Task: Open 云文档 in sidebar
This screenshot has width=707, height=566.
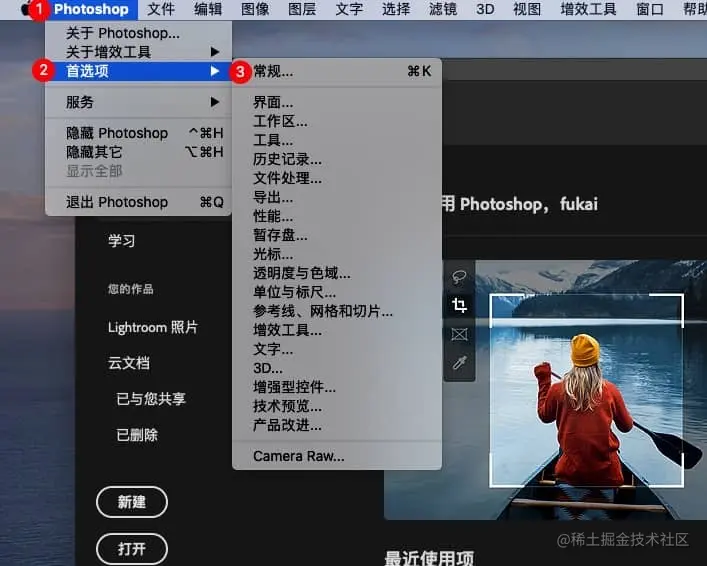Action: click(129, 363)
